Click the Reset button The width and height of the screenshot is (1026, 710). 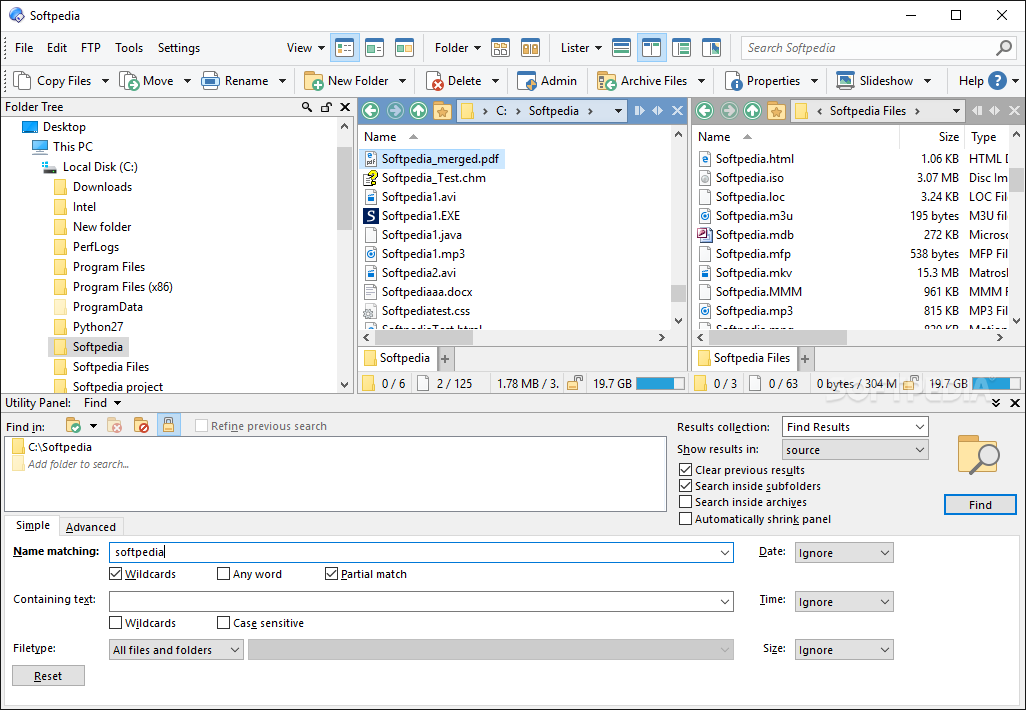(48, 676)
